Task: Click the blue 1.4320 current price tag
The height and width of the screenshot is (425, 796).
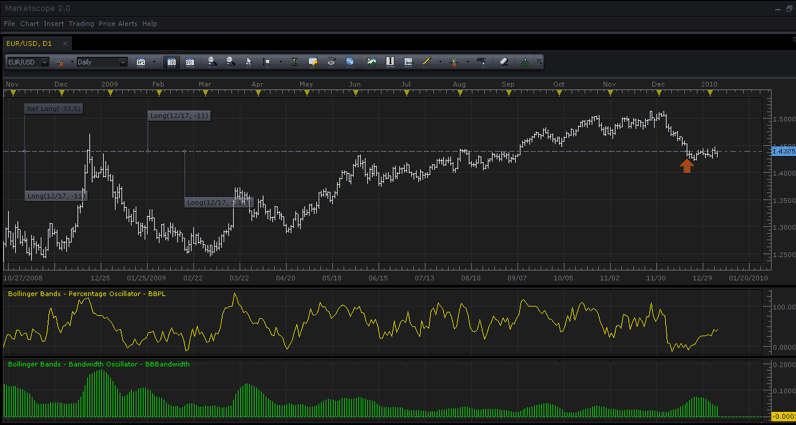Action: [x=782, y=151]
